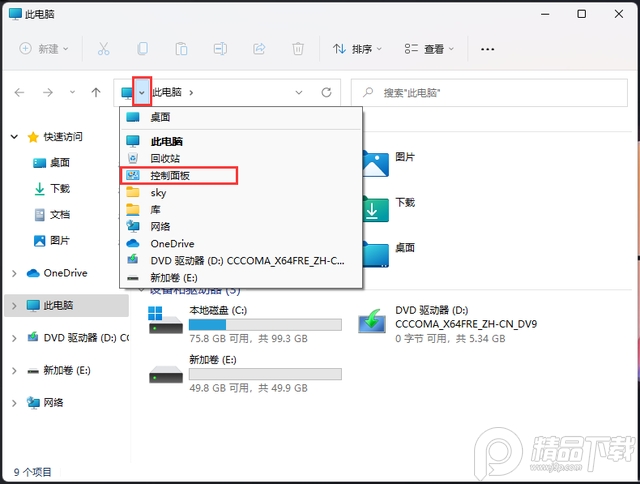Select the 图片 folder in main pane

click(x=388, y=162)
